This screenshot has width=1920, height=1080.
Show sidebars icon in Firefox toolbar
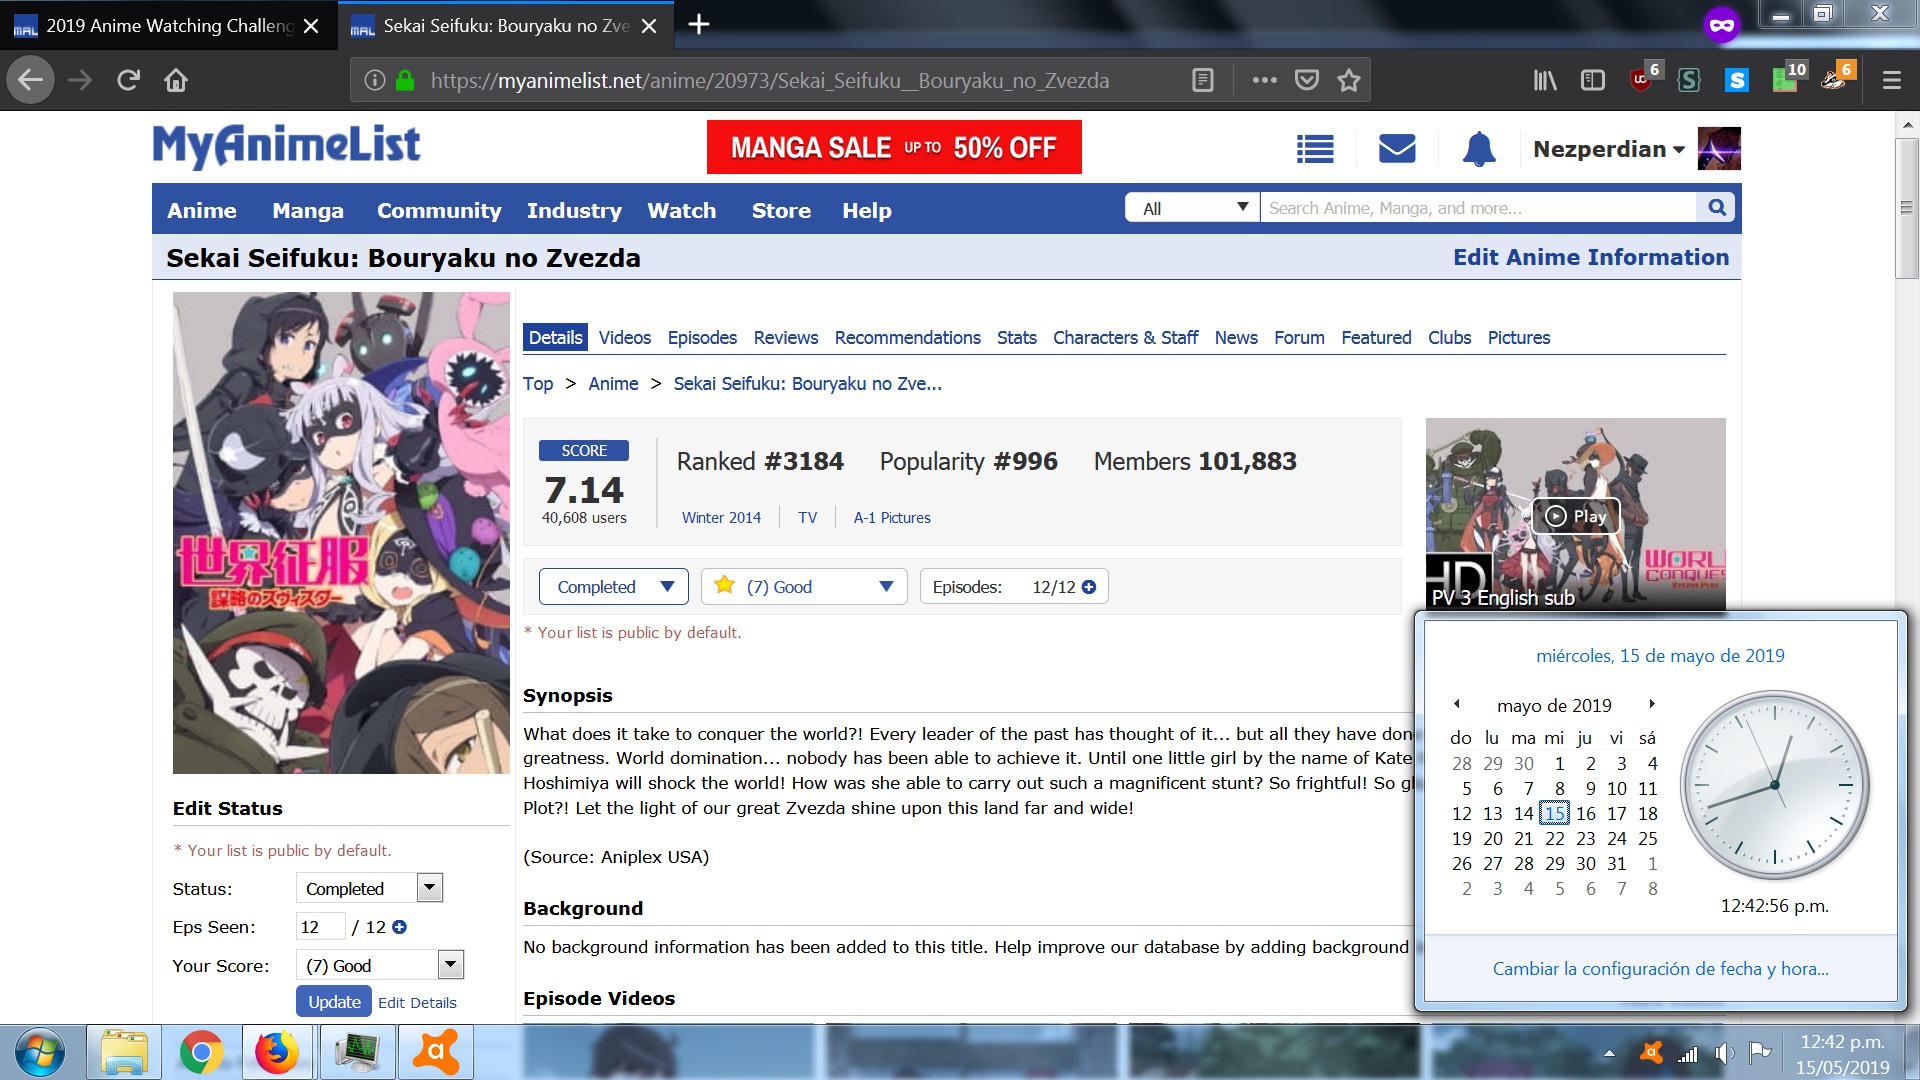pyautogui.click(x=1593, y=80)
